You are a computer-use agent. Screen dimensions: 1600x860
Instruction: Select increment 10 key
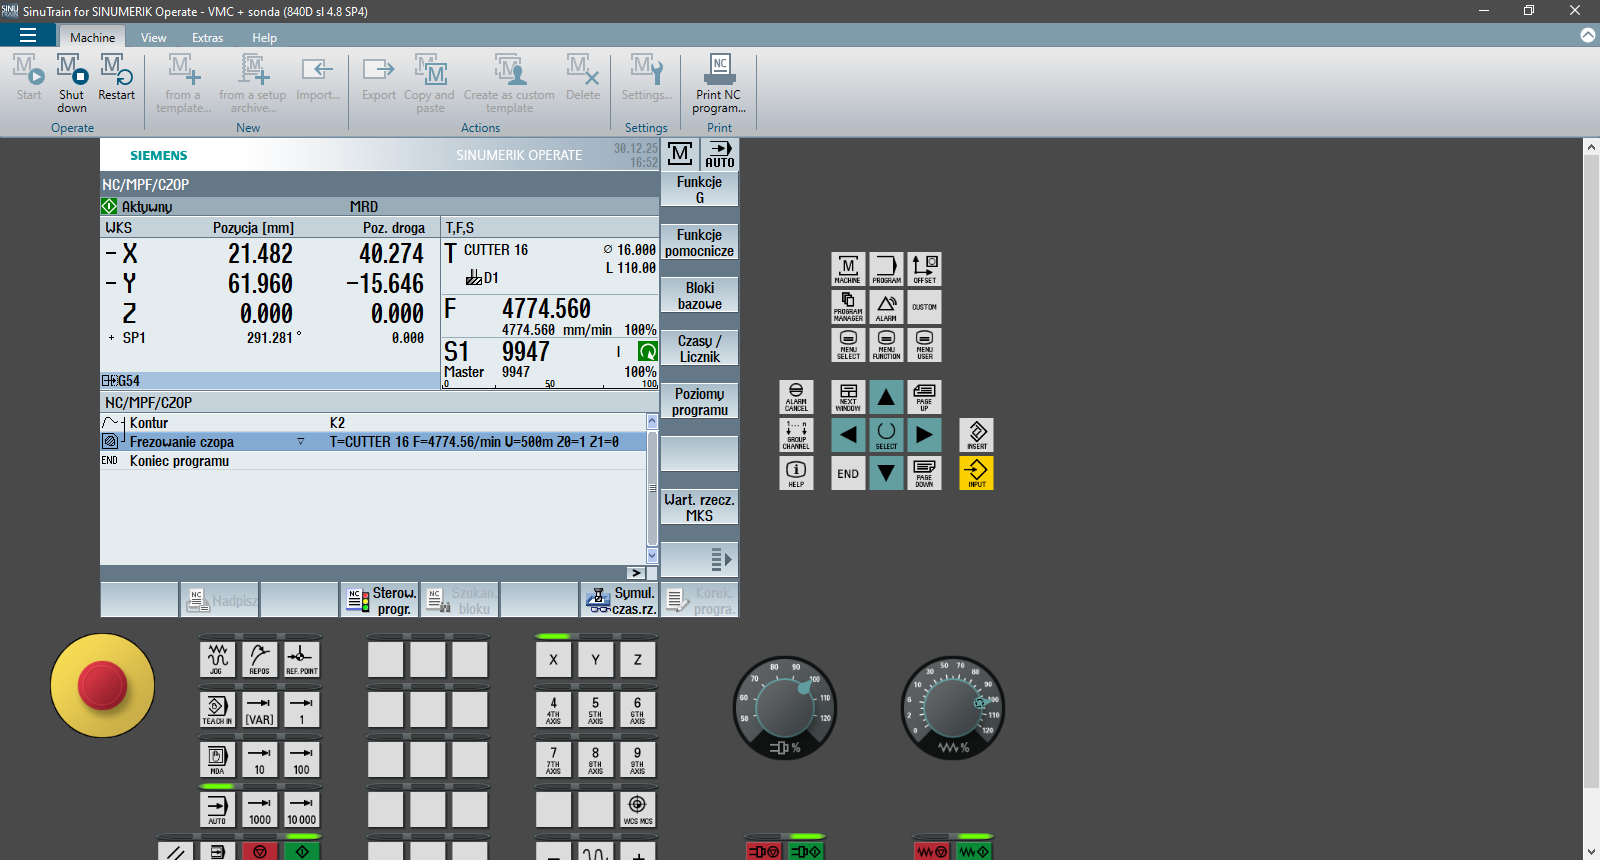point(259,760)
